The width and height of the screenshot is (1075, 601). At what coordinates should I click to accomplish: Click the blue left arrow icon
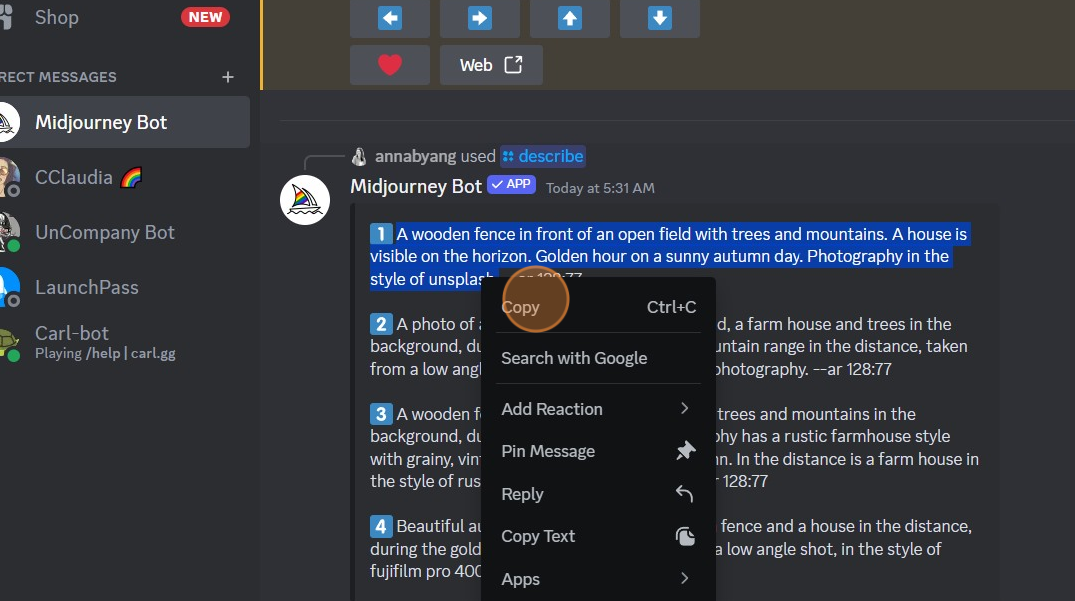(389, 17)
